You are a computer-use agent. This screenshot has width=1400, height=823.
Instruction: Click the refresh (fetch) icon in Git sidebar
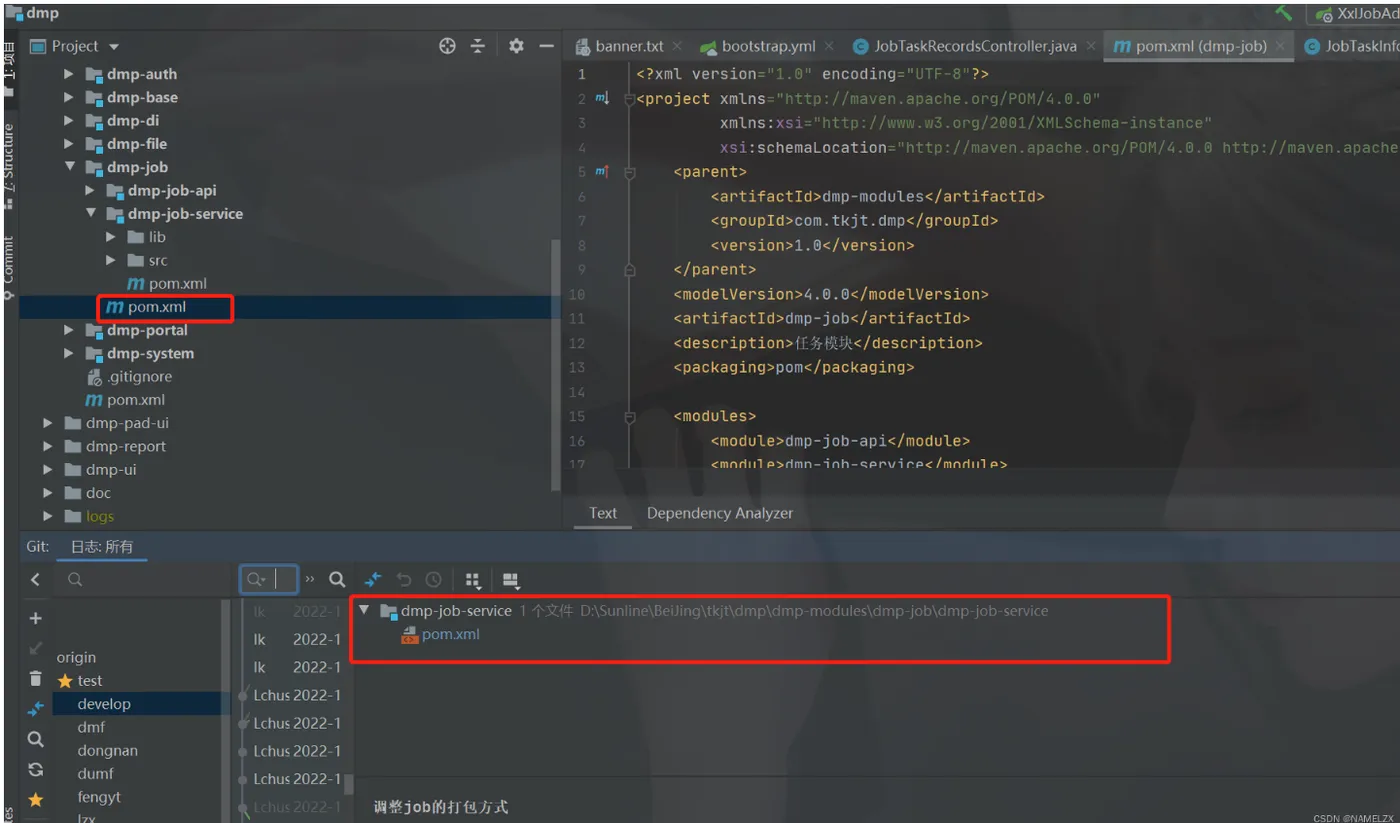(x=36, y=769)
